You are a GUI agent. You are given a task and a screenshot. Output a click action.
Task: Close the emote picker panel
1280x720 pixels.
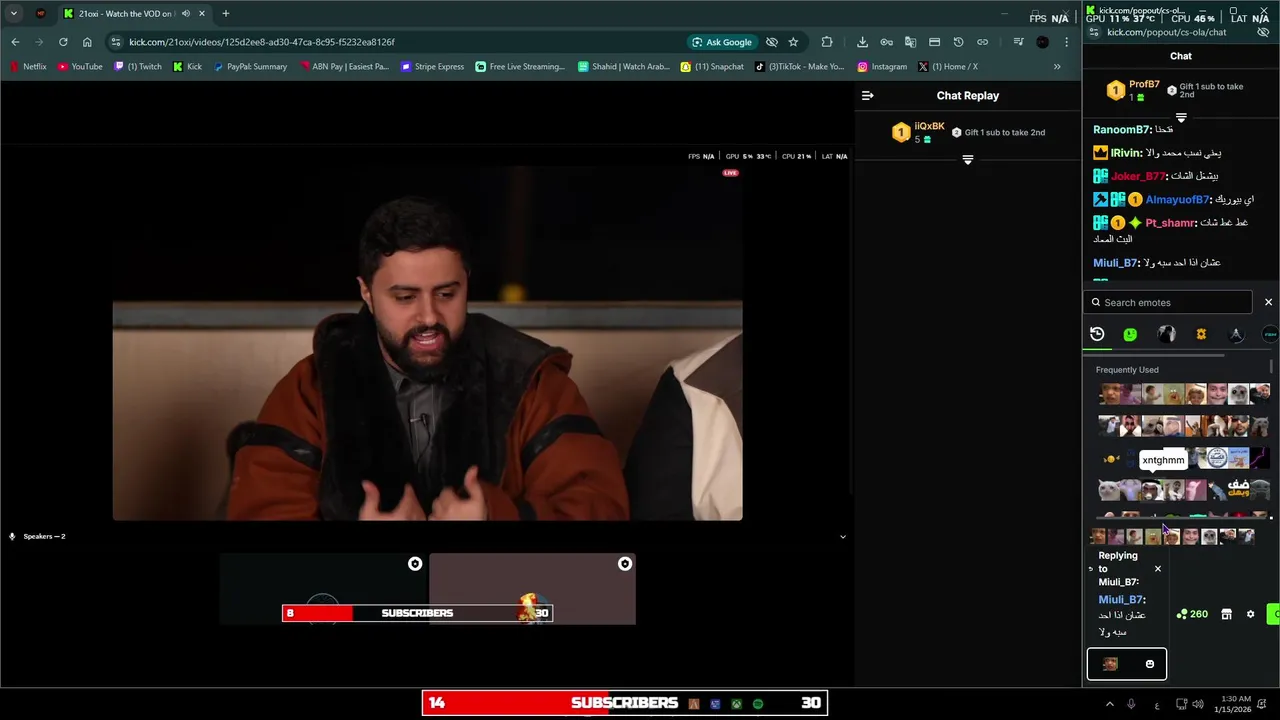1268,302
